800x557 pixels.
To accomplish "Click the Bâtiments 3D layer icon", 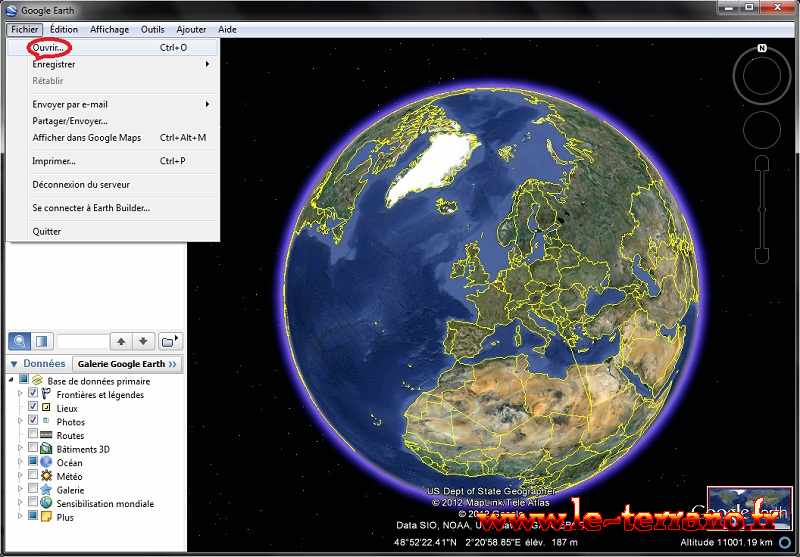I will [46, 449].
